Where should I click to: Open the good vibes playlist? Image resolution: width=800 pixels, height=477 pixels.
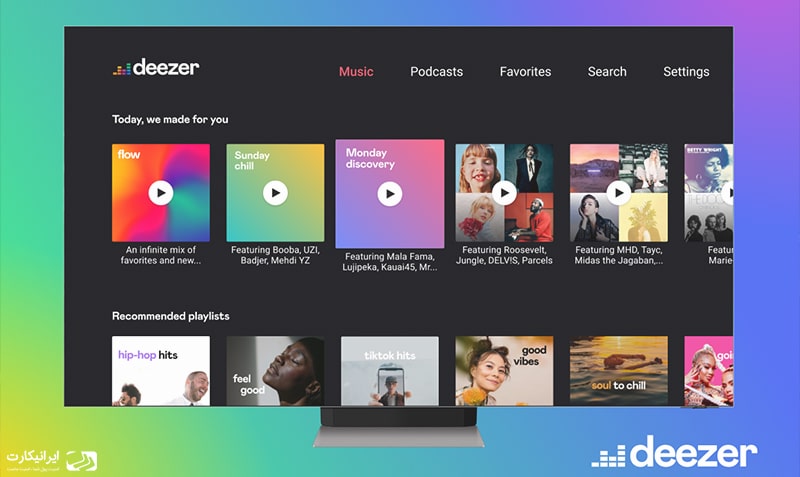coord(504,371)
